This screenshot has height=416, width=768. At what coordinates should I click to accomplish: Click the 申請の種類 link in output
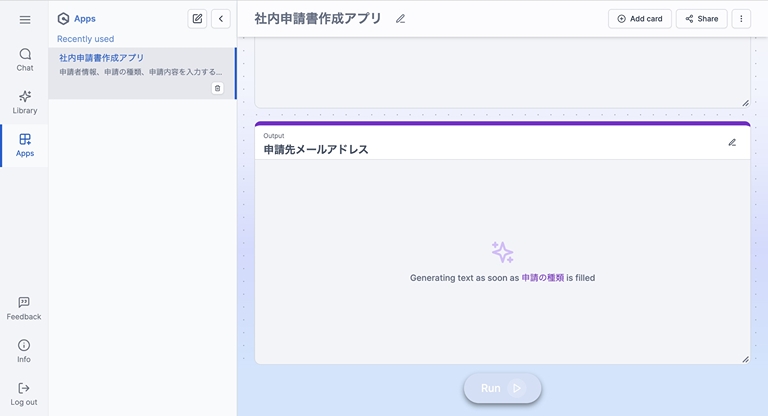coord(542,278)
